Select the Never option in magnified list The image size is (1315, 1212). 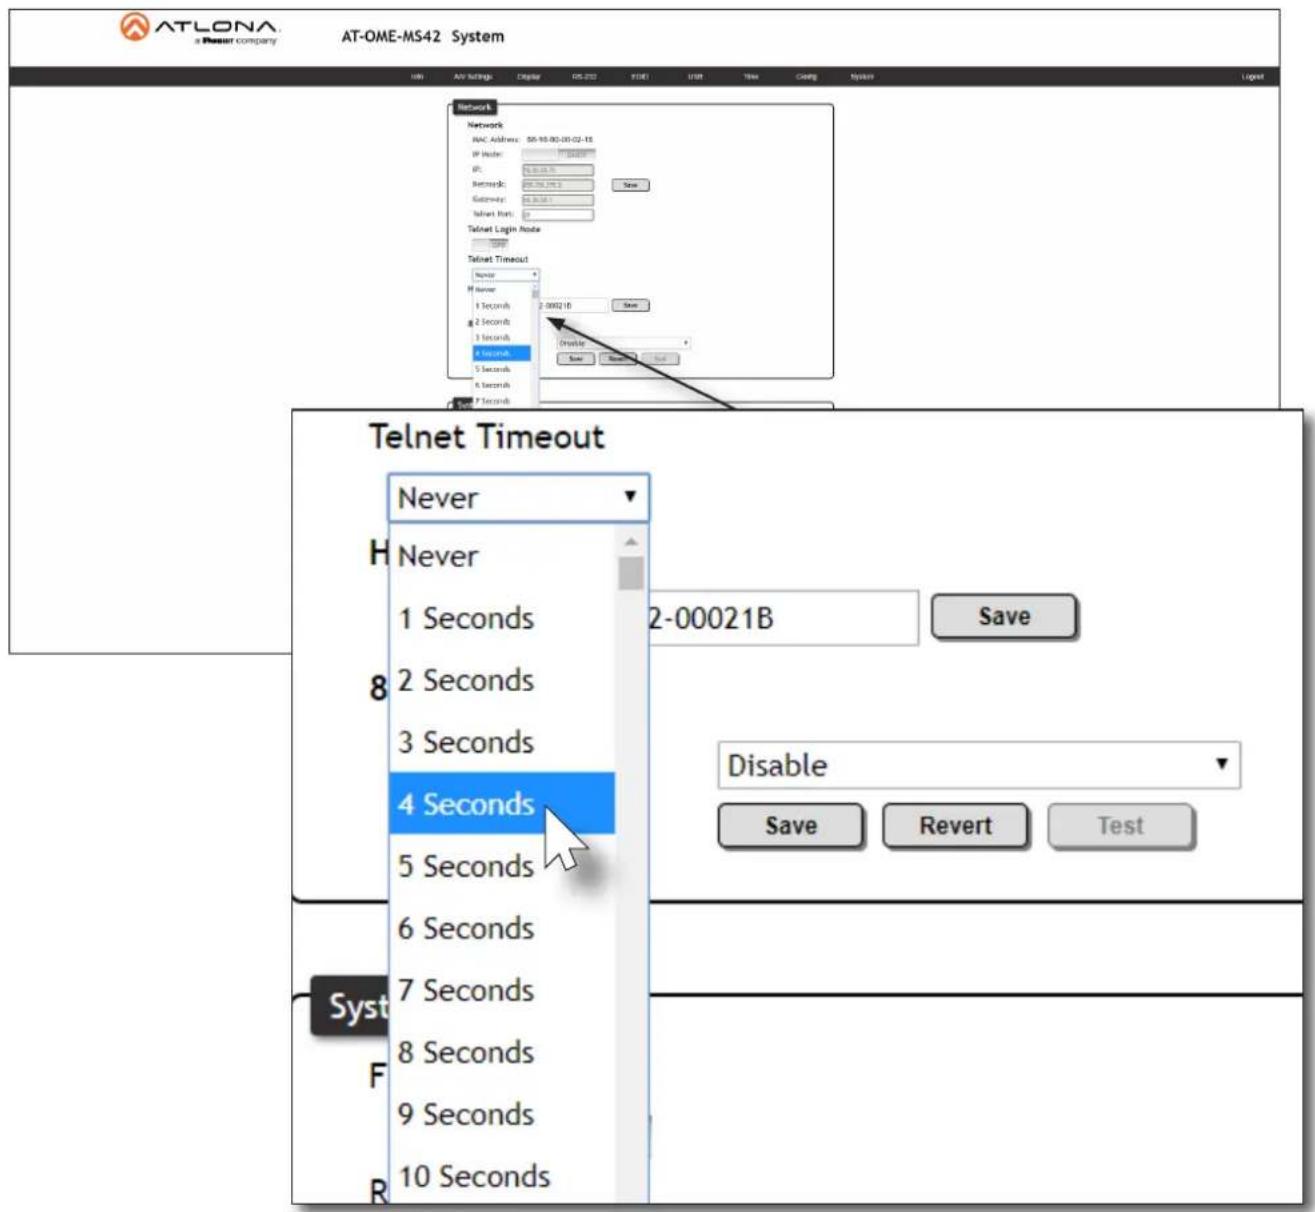tap(503, 556)
